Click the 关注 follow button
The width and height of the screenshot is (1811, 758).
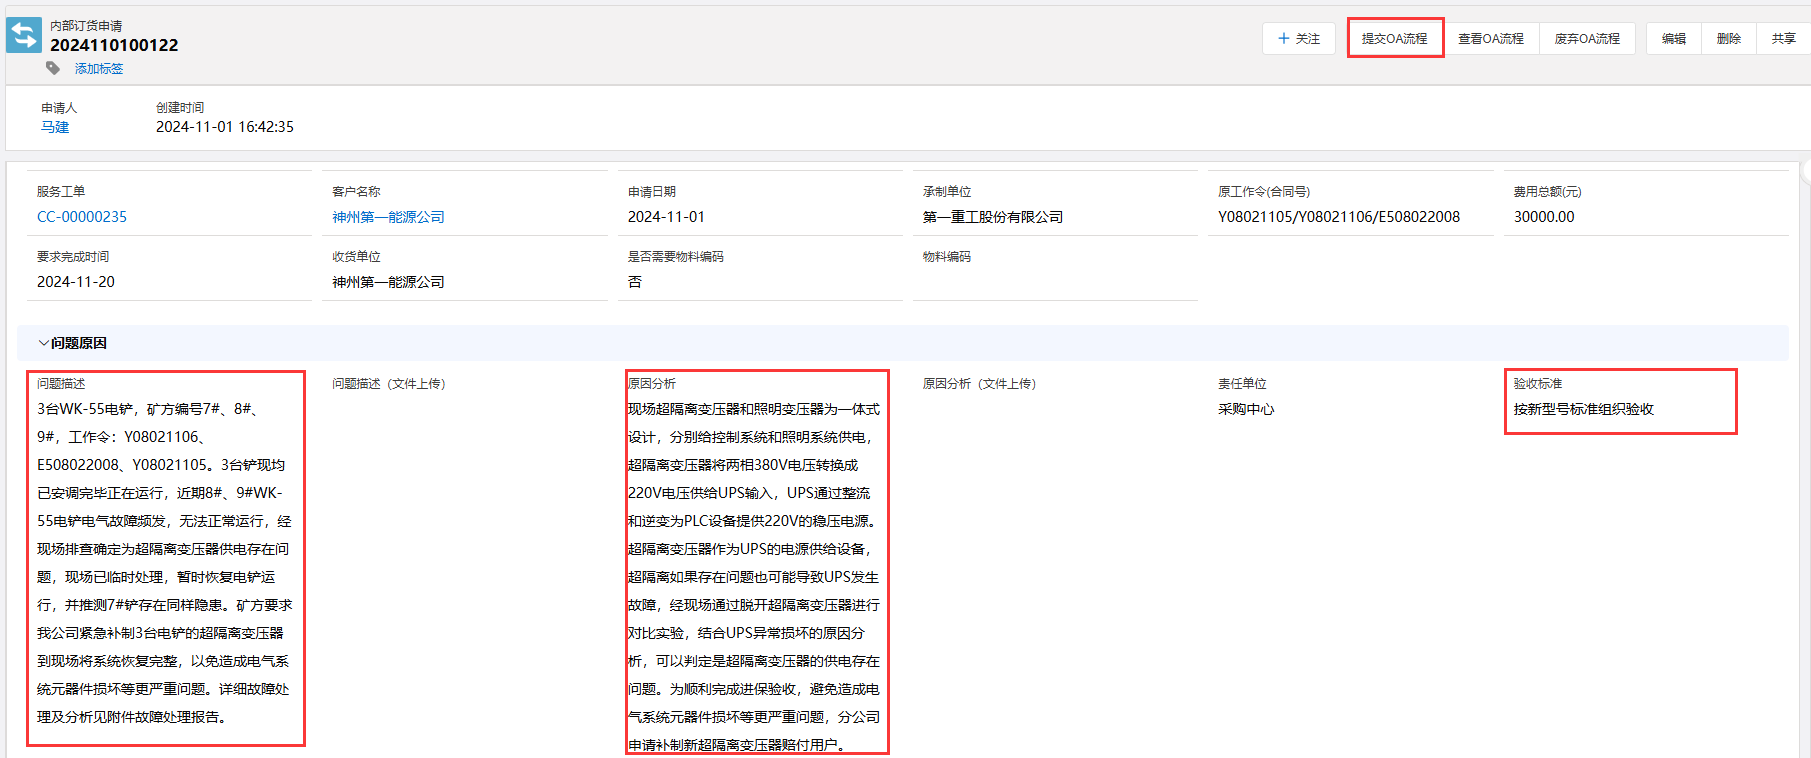1298,39
